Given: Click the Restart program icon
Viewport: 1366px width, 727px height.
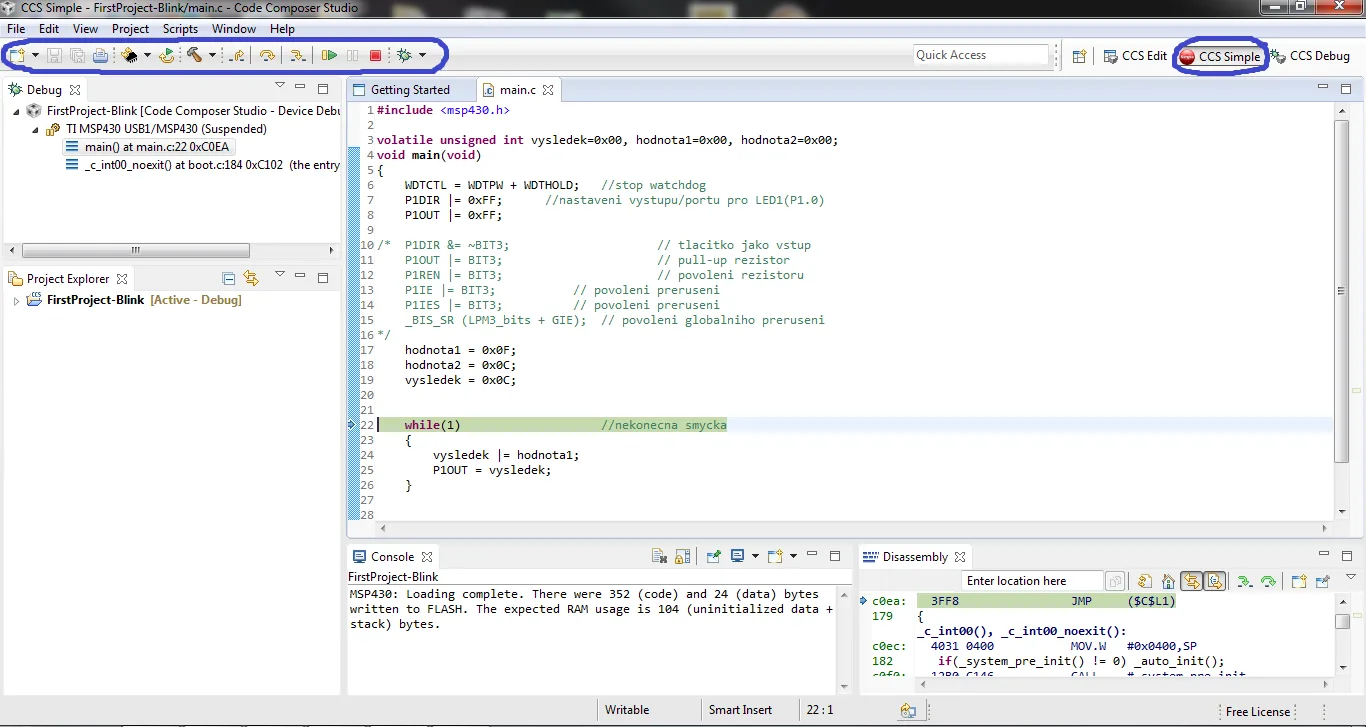Looking at the screenshot, I should pyautogui.click(x=166, y=55).
